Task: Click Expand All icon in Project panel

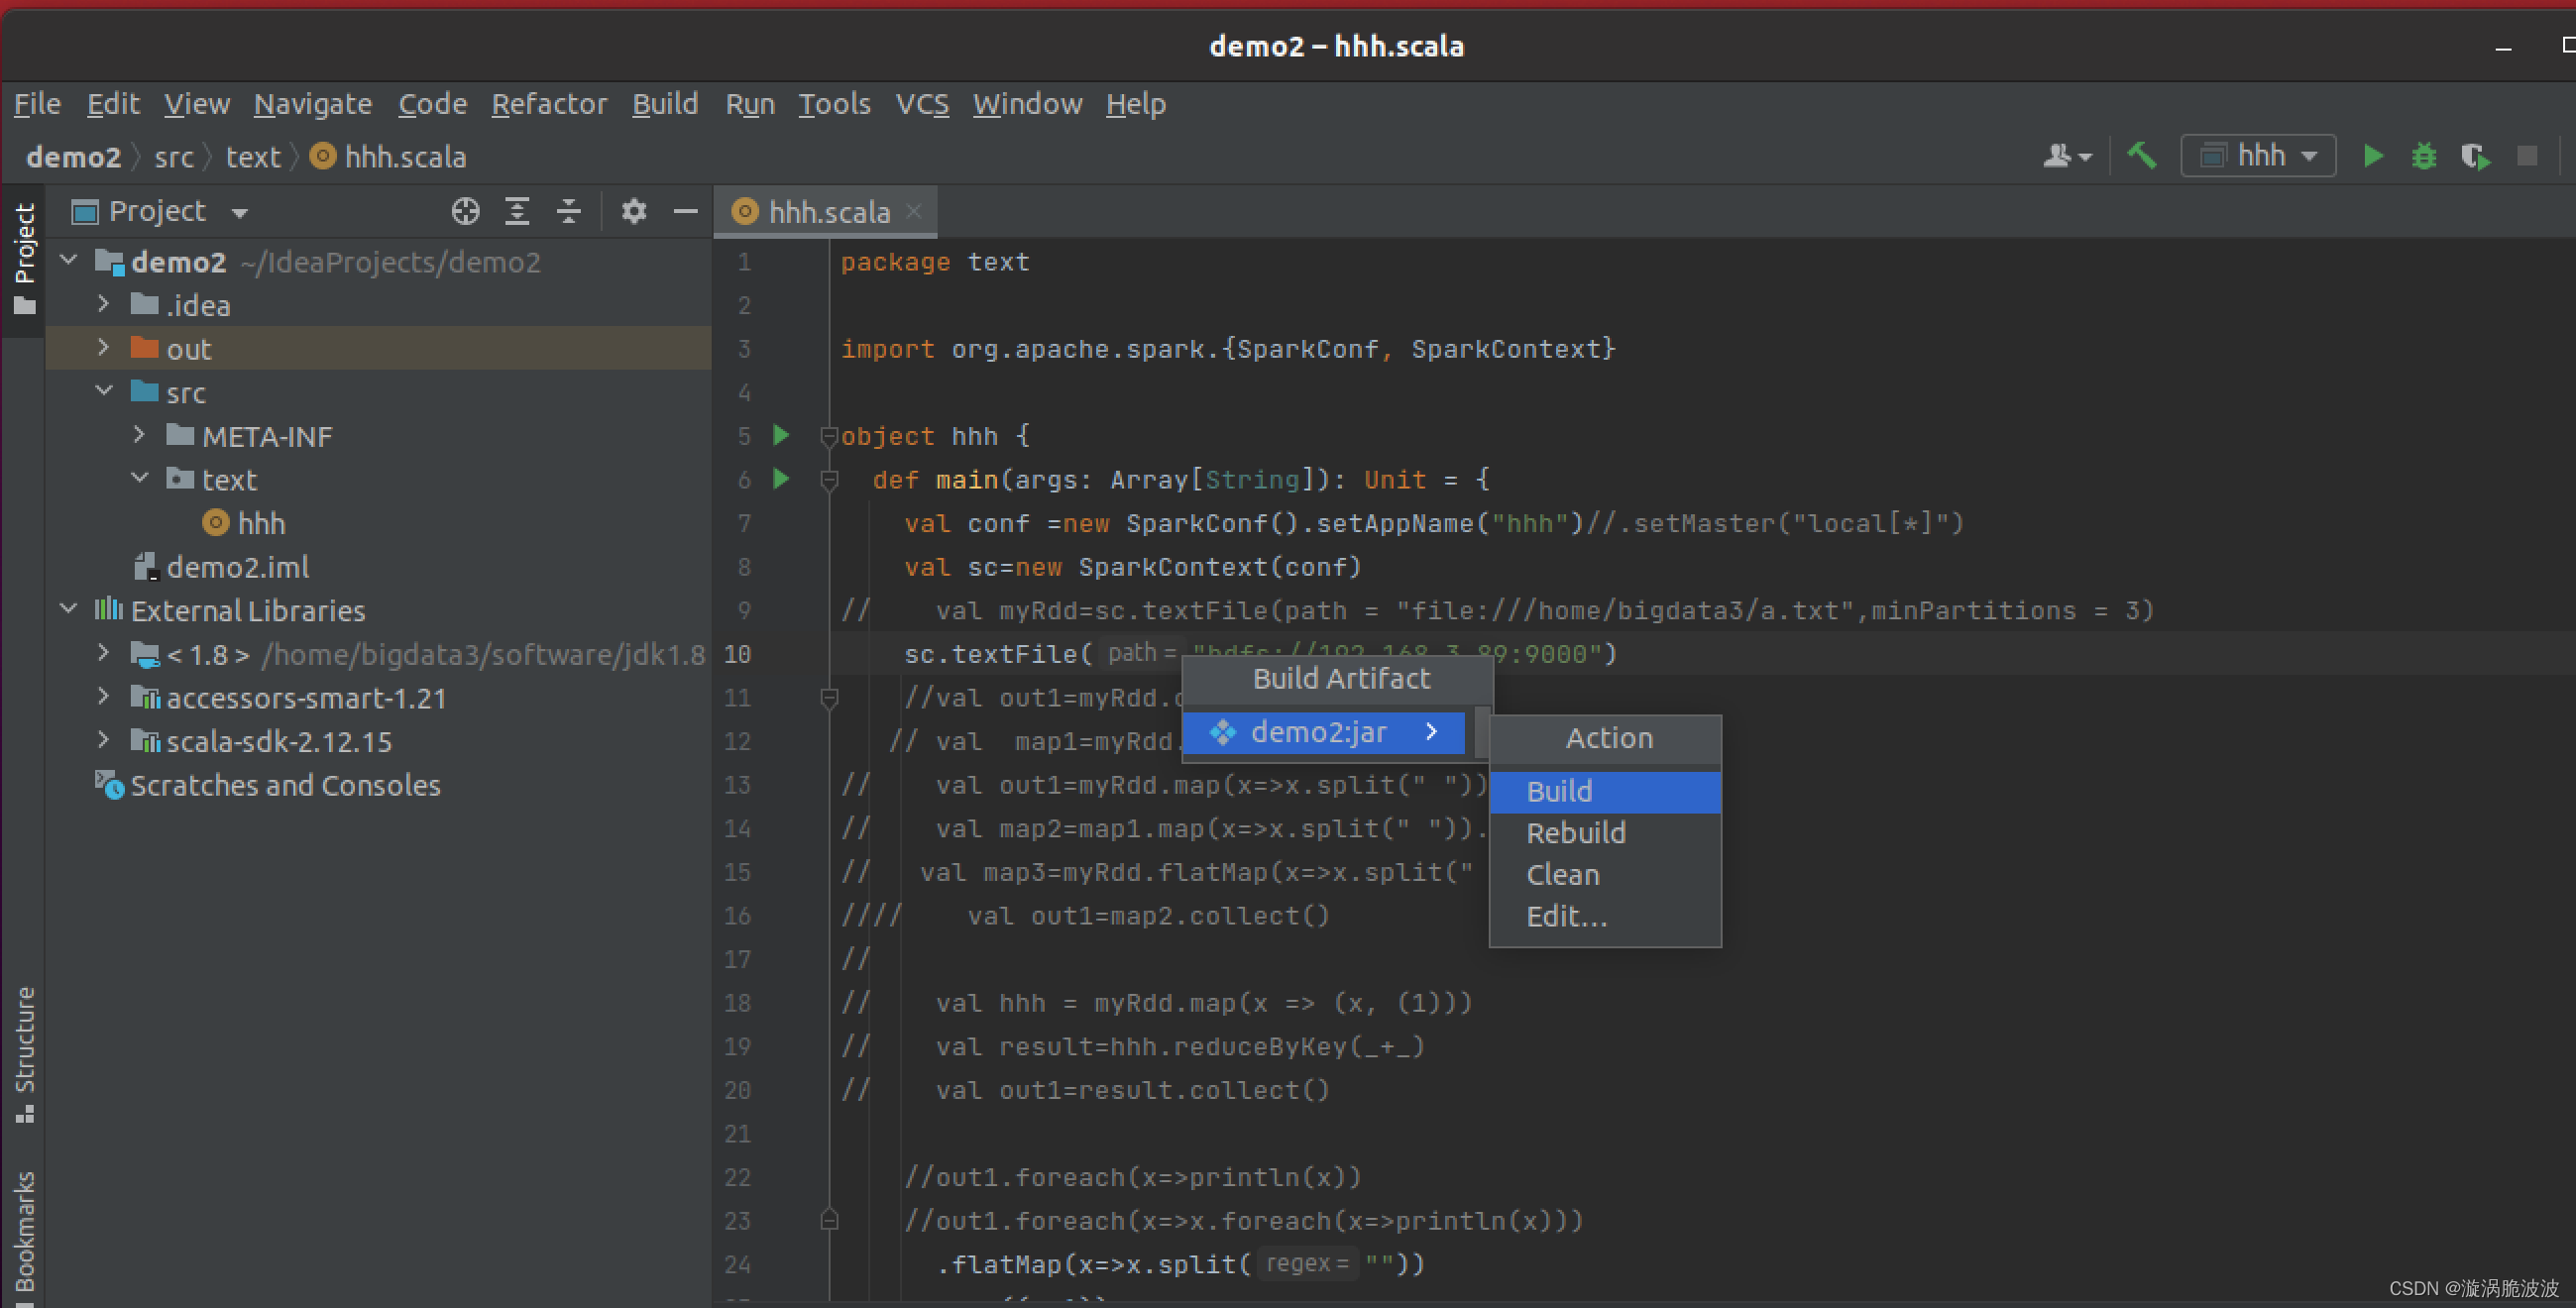Action: click(517, 211)
